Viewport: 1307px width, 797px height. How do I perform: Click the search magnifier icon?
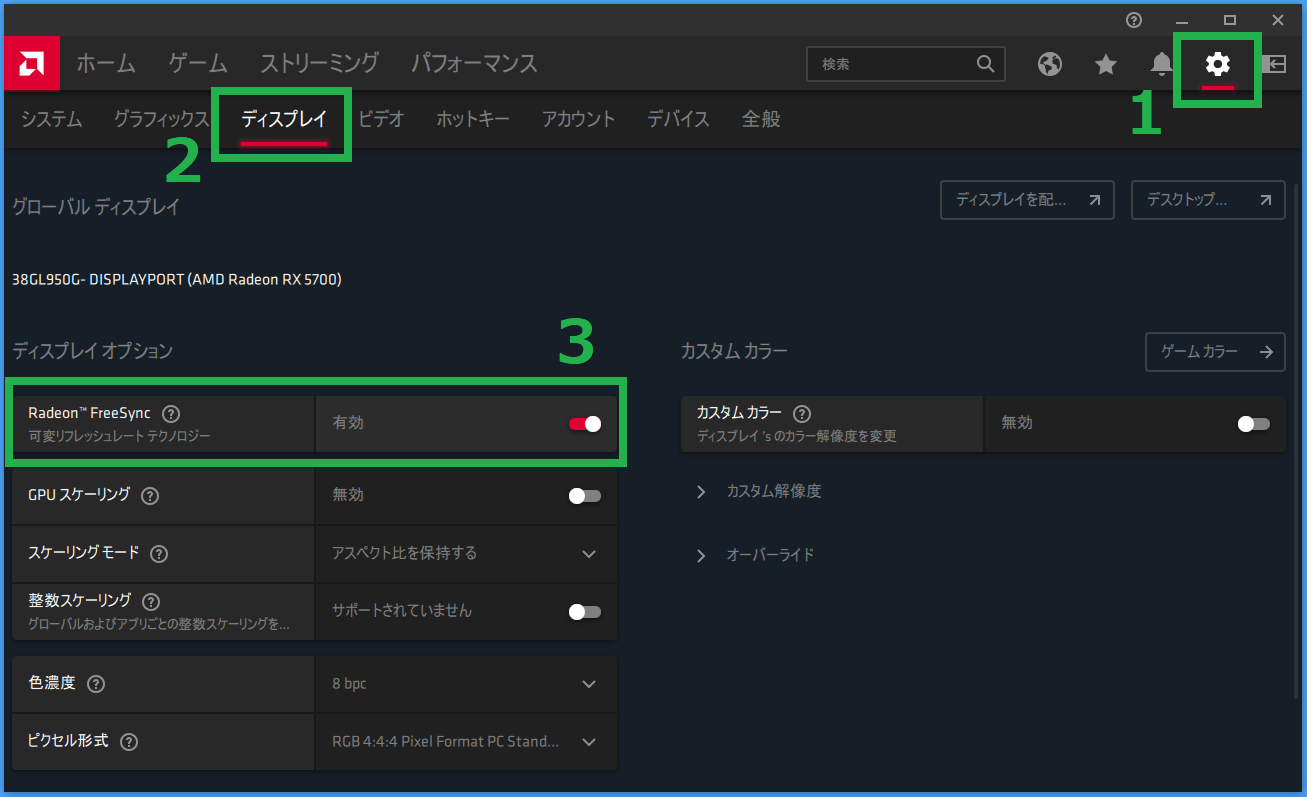985,64
